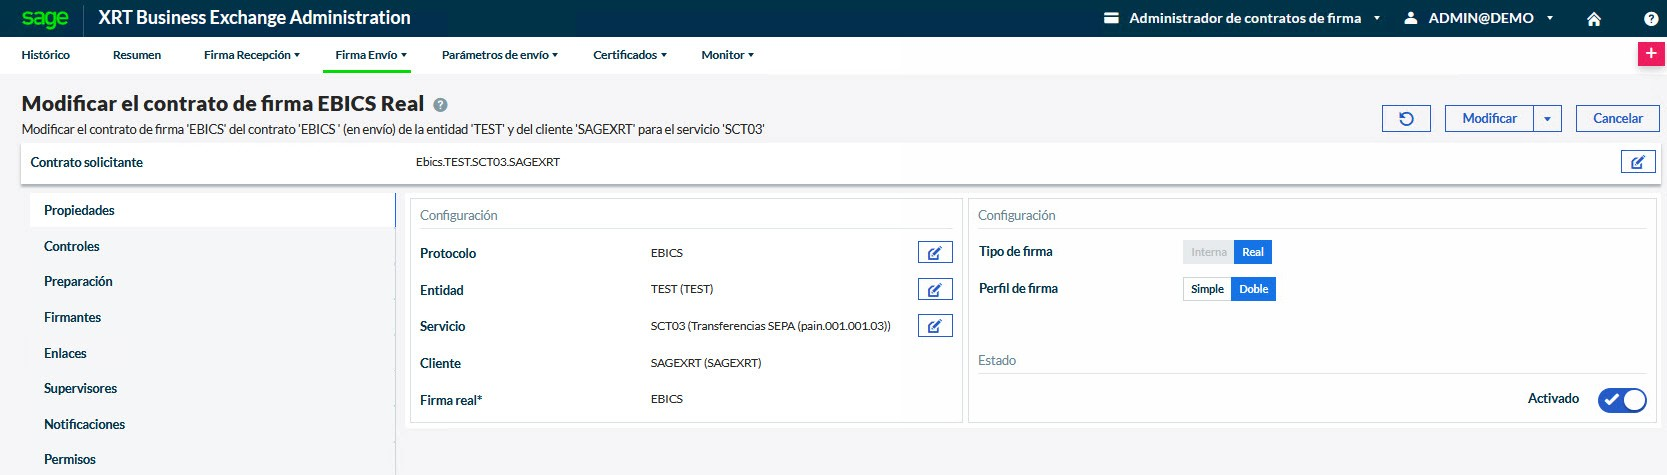This screenshot has height=475, width=1667.
Task: Edit the Contrato solicitante field
Action: [1637, 162]
